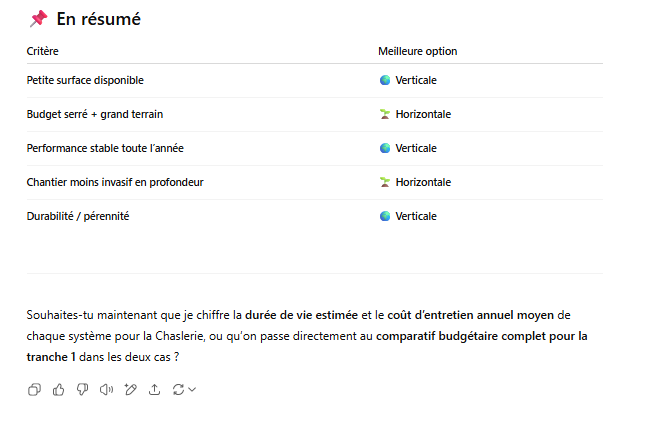
Task: Expand the chevron next to the regenerate icon
Action: (192, 389)
